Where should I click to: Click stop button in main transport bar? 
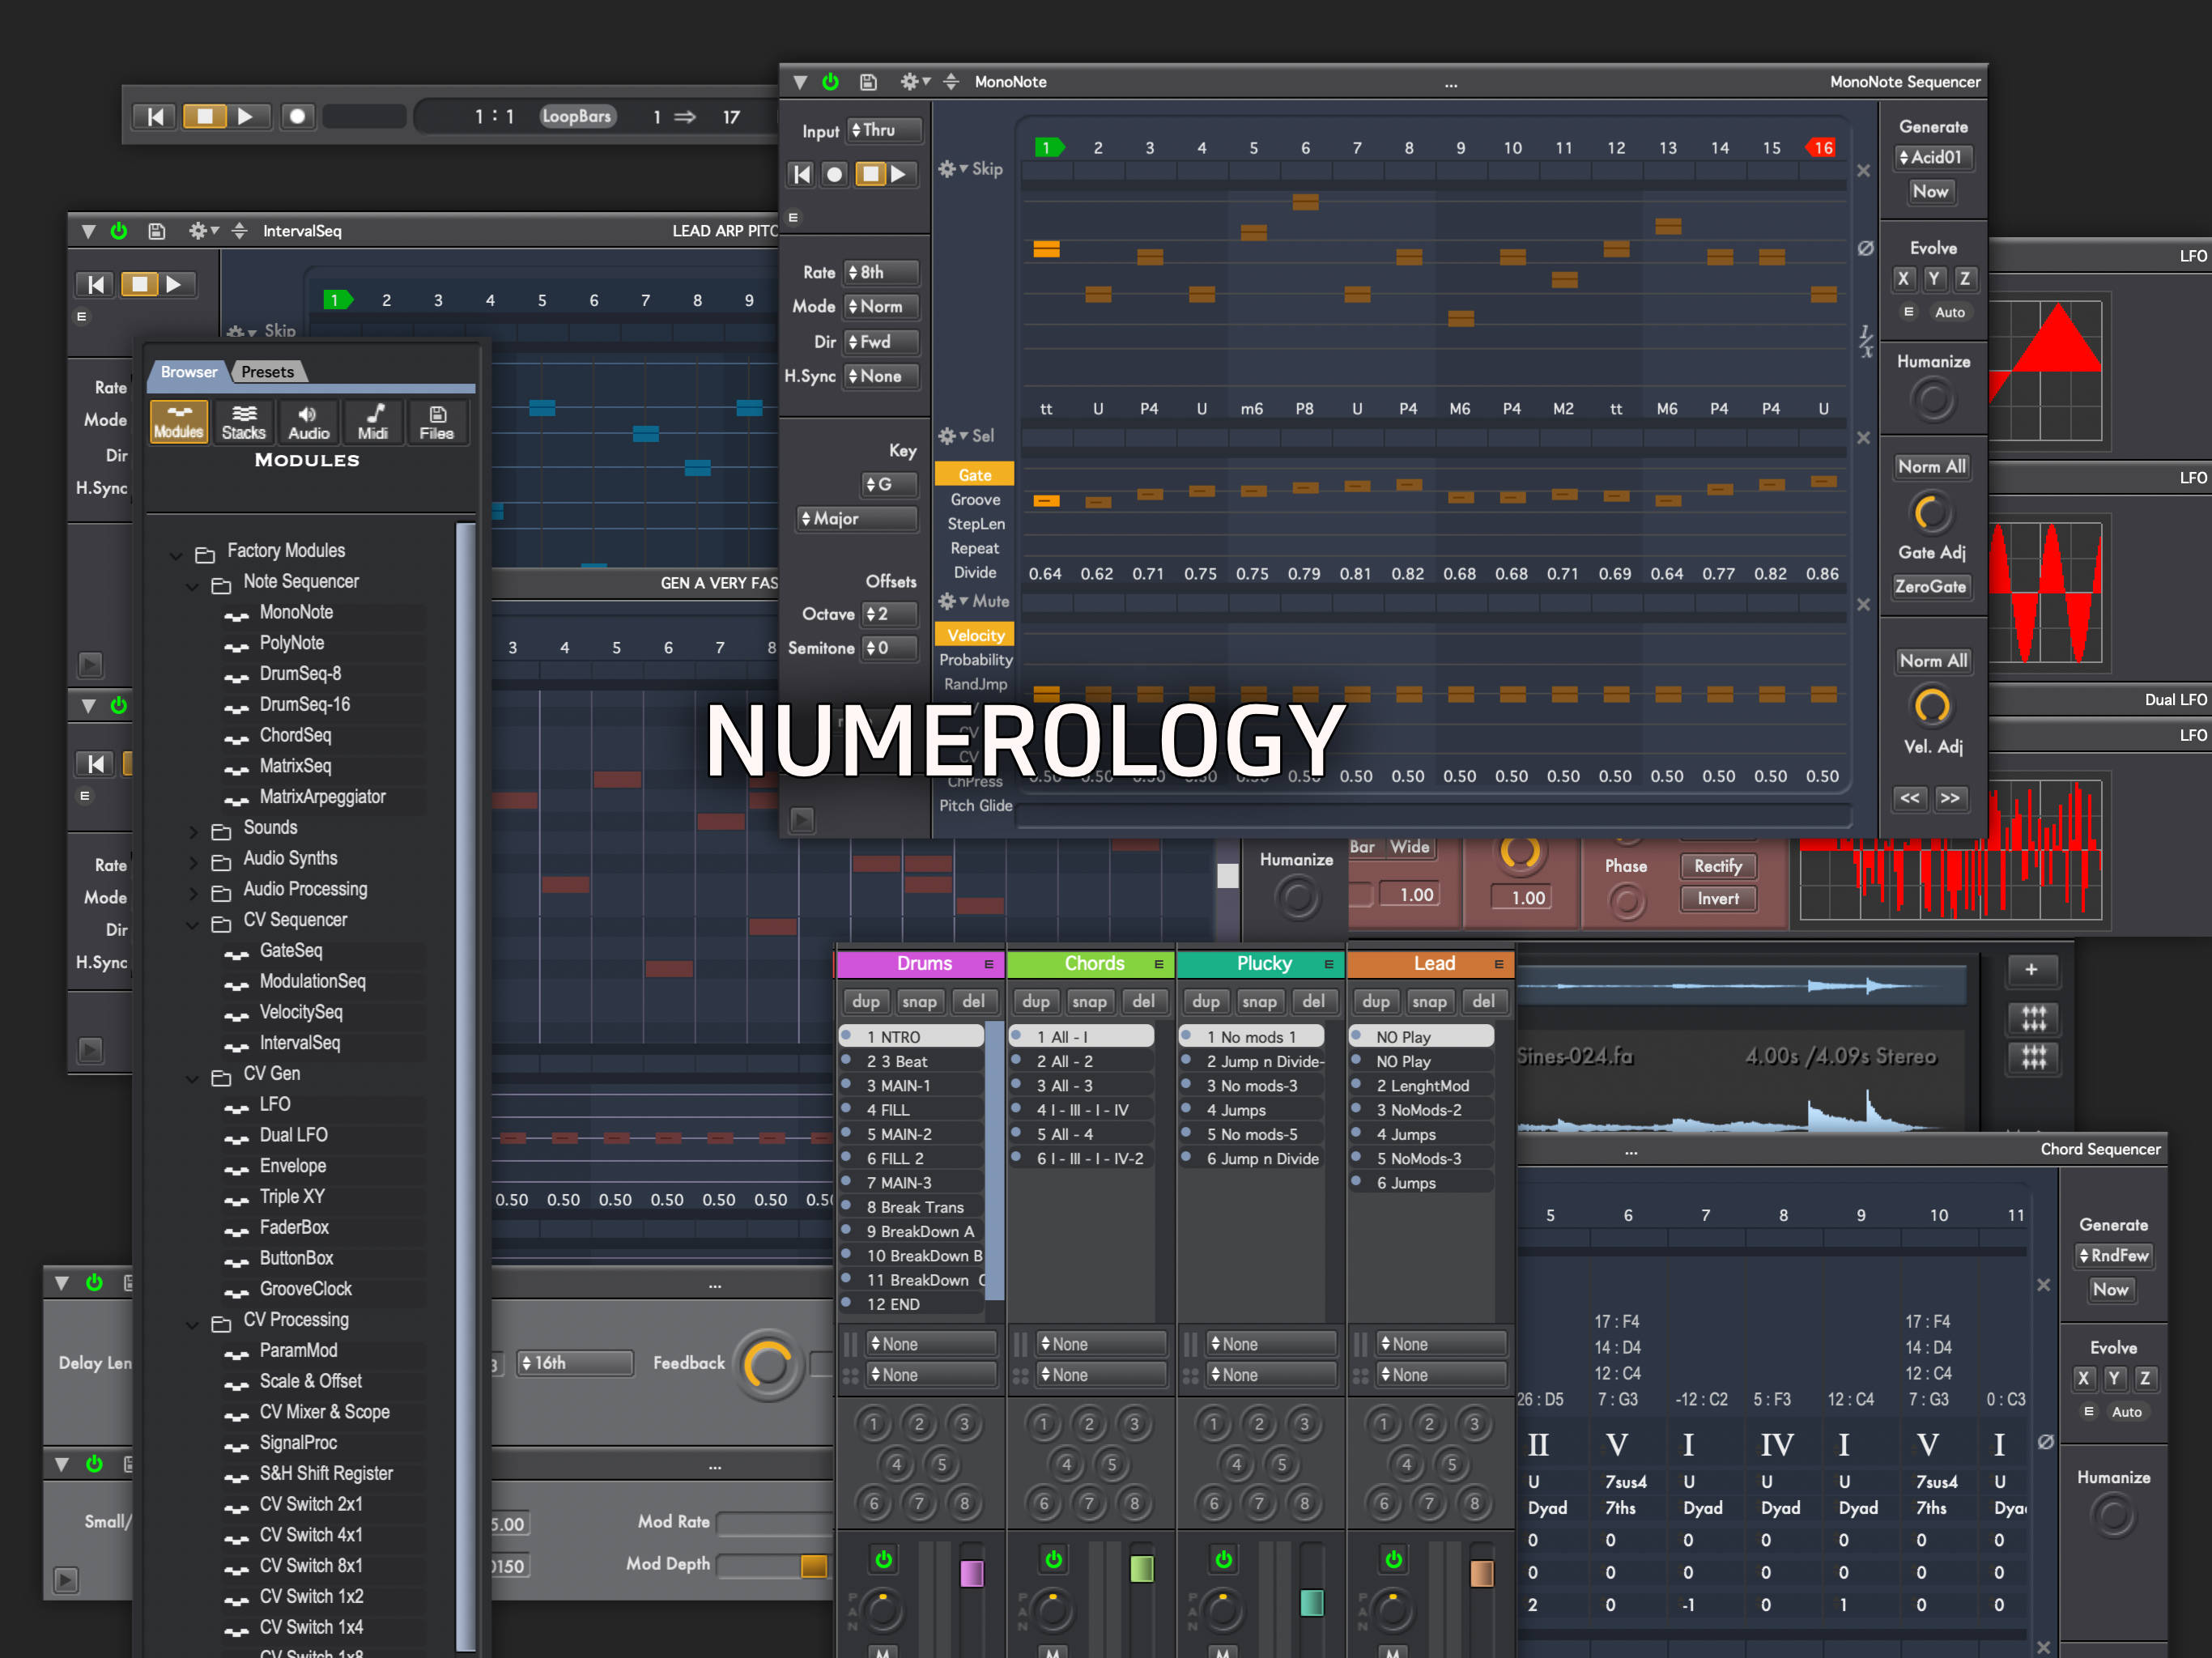tap(204, 116)
